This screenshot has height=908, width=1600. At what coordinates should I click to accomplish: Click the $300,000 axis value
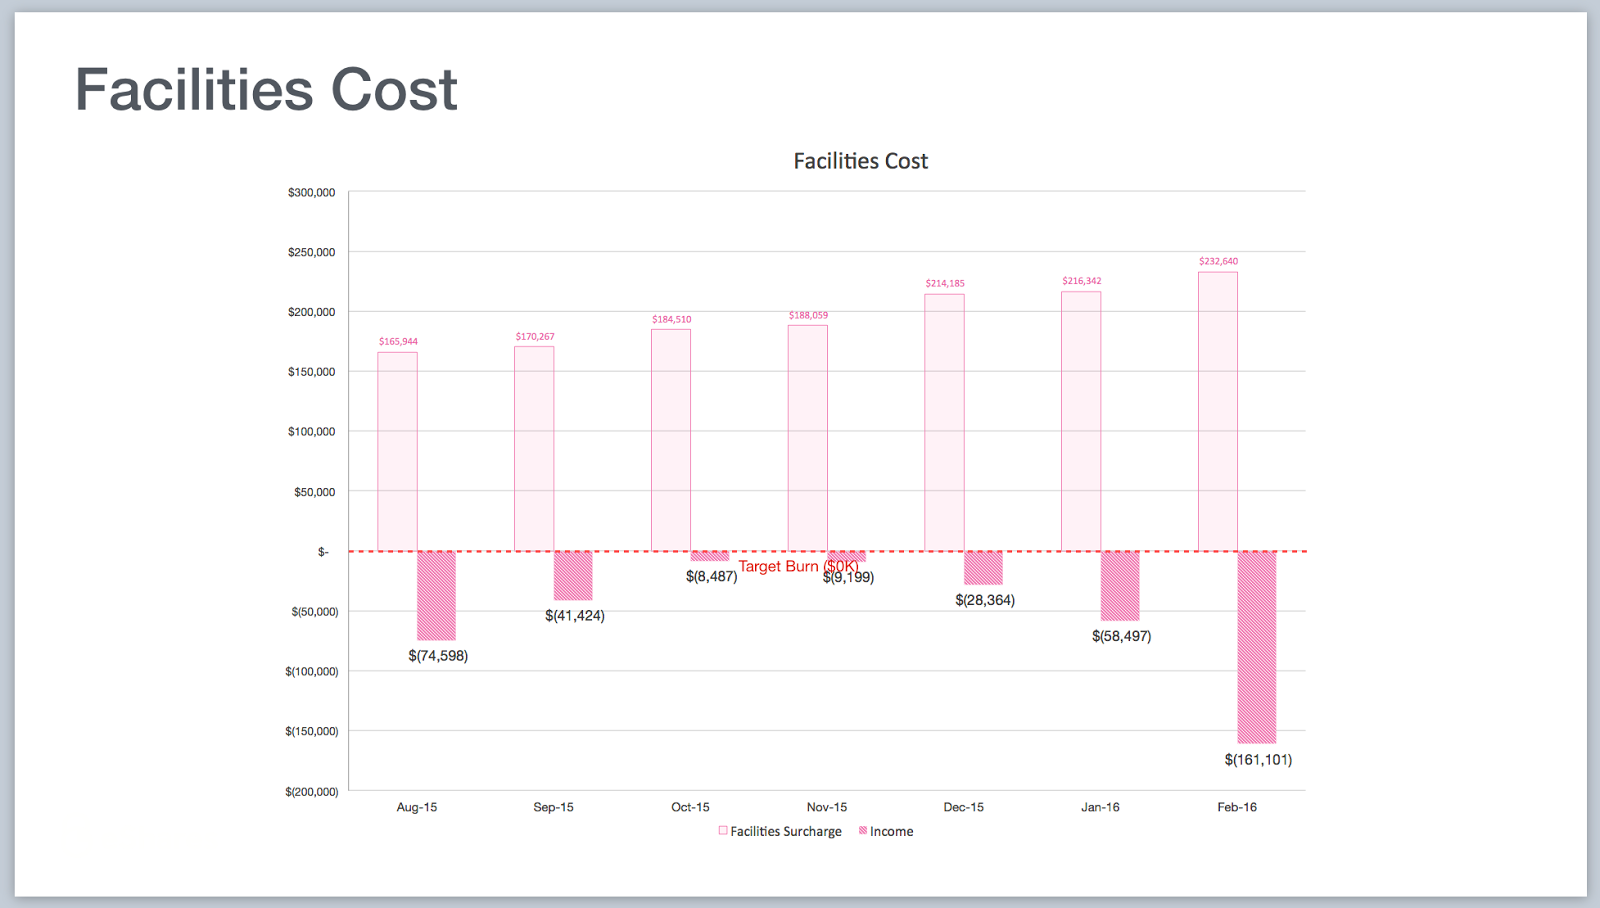311,192
